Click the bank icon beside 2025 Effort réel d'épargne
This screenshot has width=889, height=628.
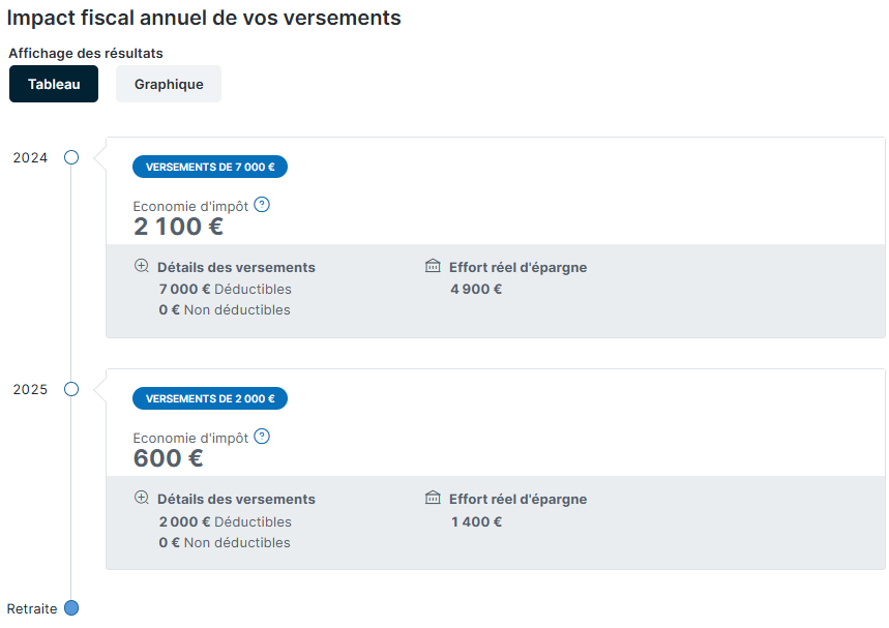pyautogui.click(x=433, y=497)
